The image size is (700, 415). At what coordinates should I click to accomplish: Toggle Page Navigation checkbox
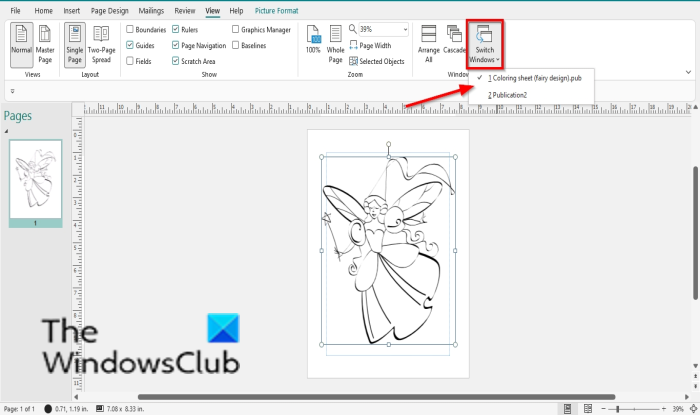(x=175, y=45)
